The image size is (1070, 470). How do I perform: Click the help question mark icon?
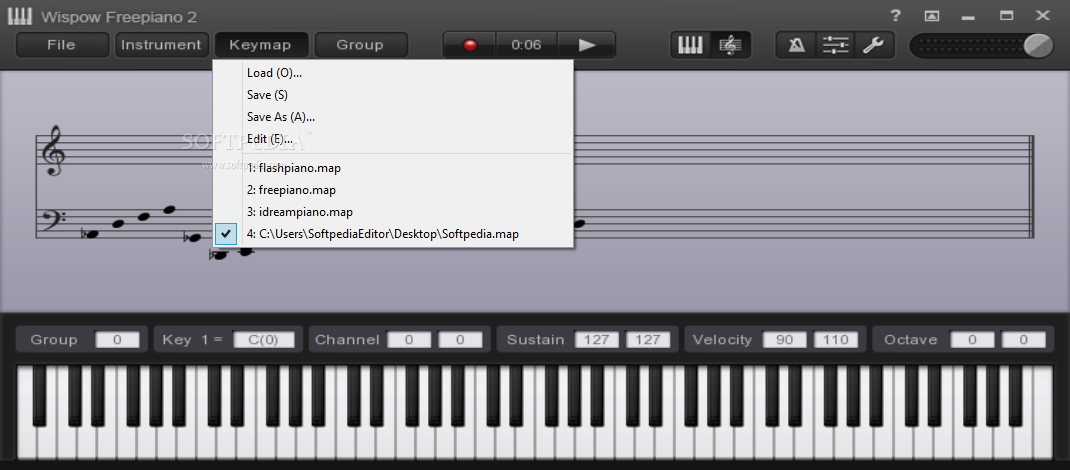tap(895, 16)
